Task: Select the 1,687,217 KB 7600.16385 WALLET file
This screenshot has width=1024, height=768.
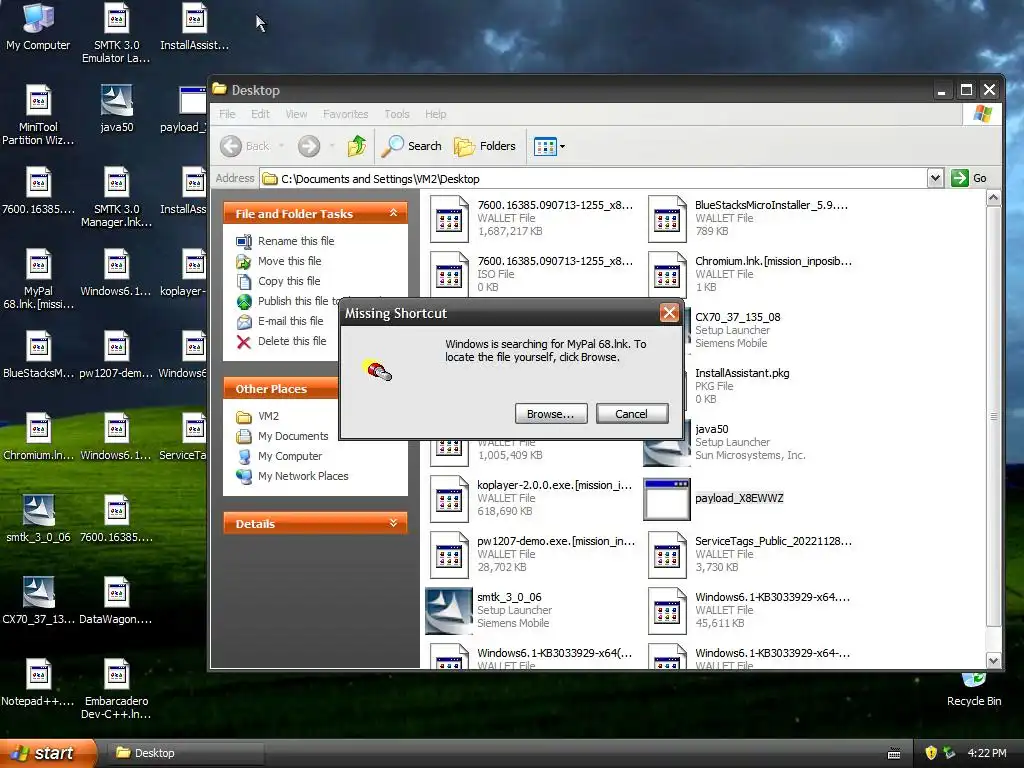Action: [x=532, y=218]
